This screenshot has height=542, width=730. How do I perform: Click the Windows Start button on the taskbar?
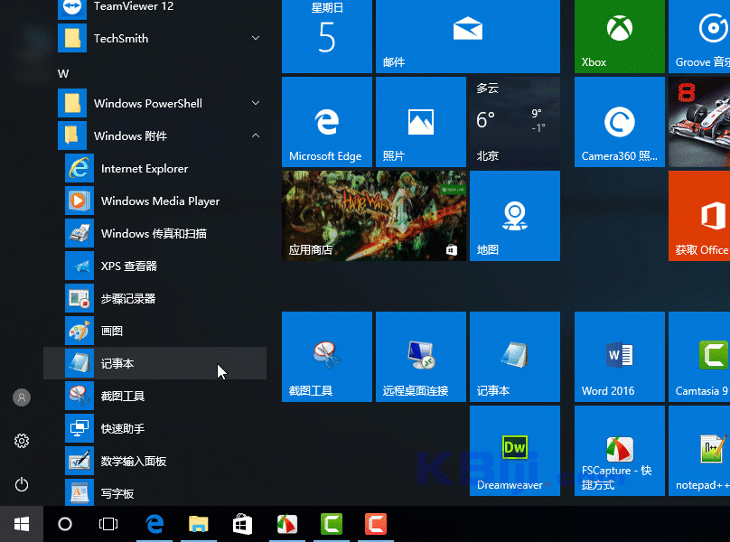click(x=21, y=524)
